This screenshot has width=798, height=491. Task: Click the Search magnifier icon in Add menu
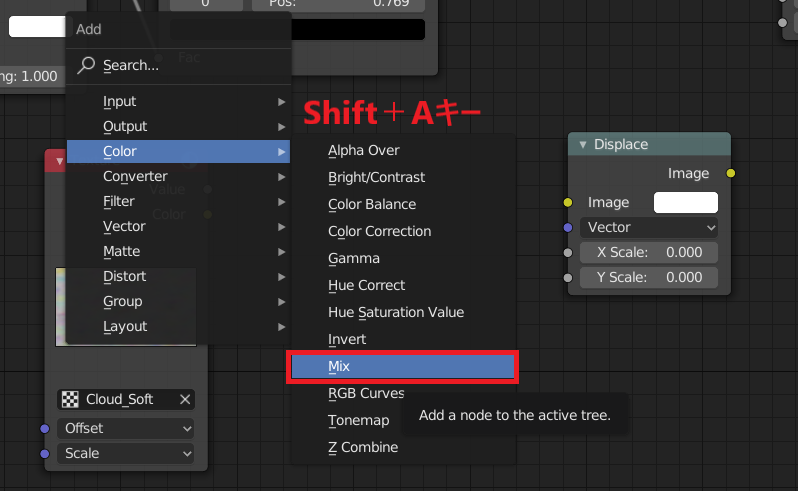pos(86,65)
